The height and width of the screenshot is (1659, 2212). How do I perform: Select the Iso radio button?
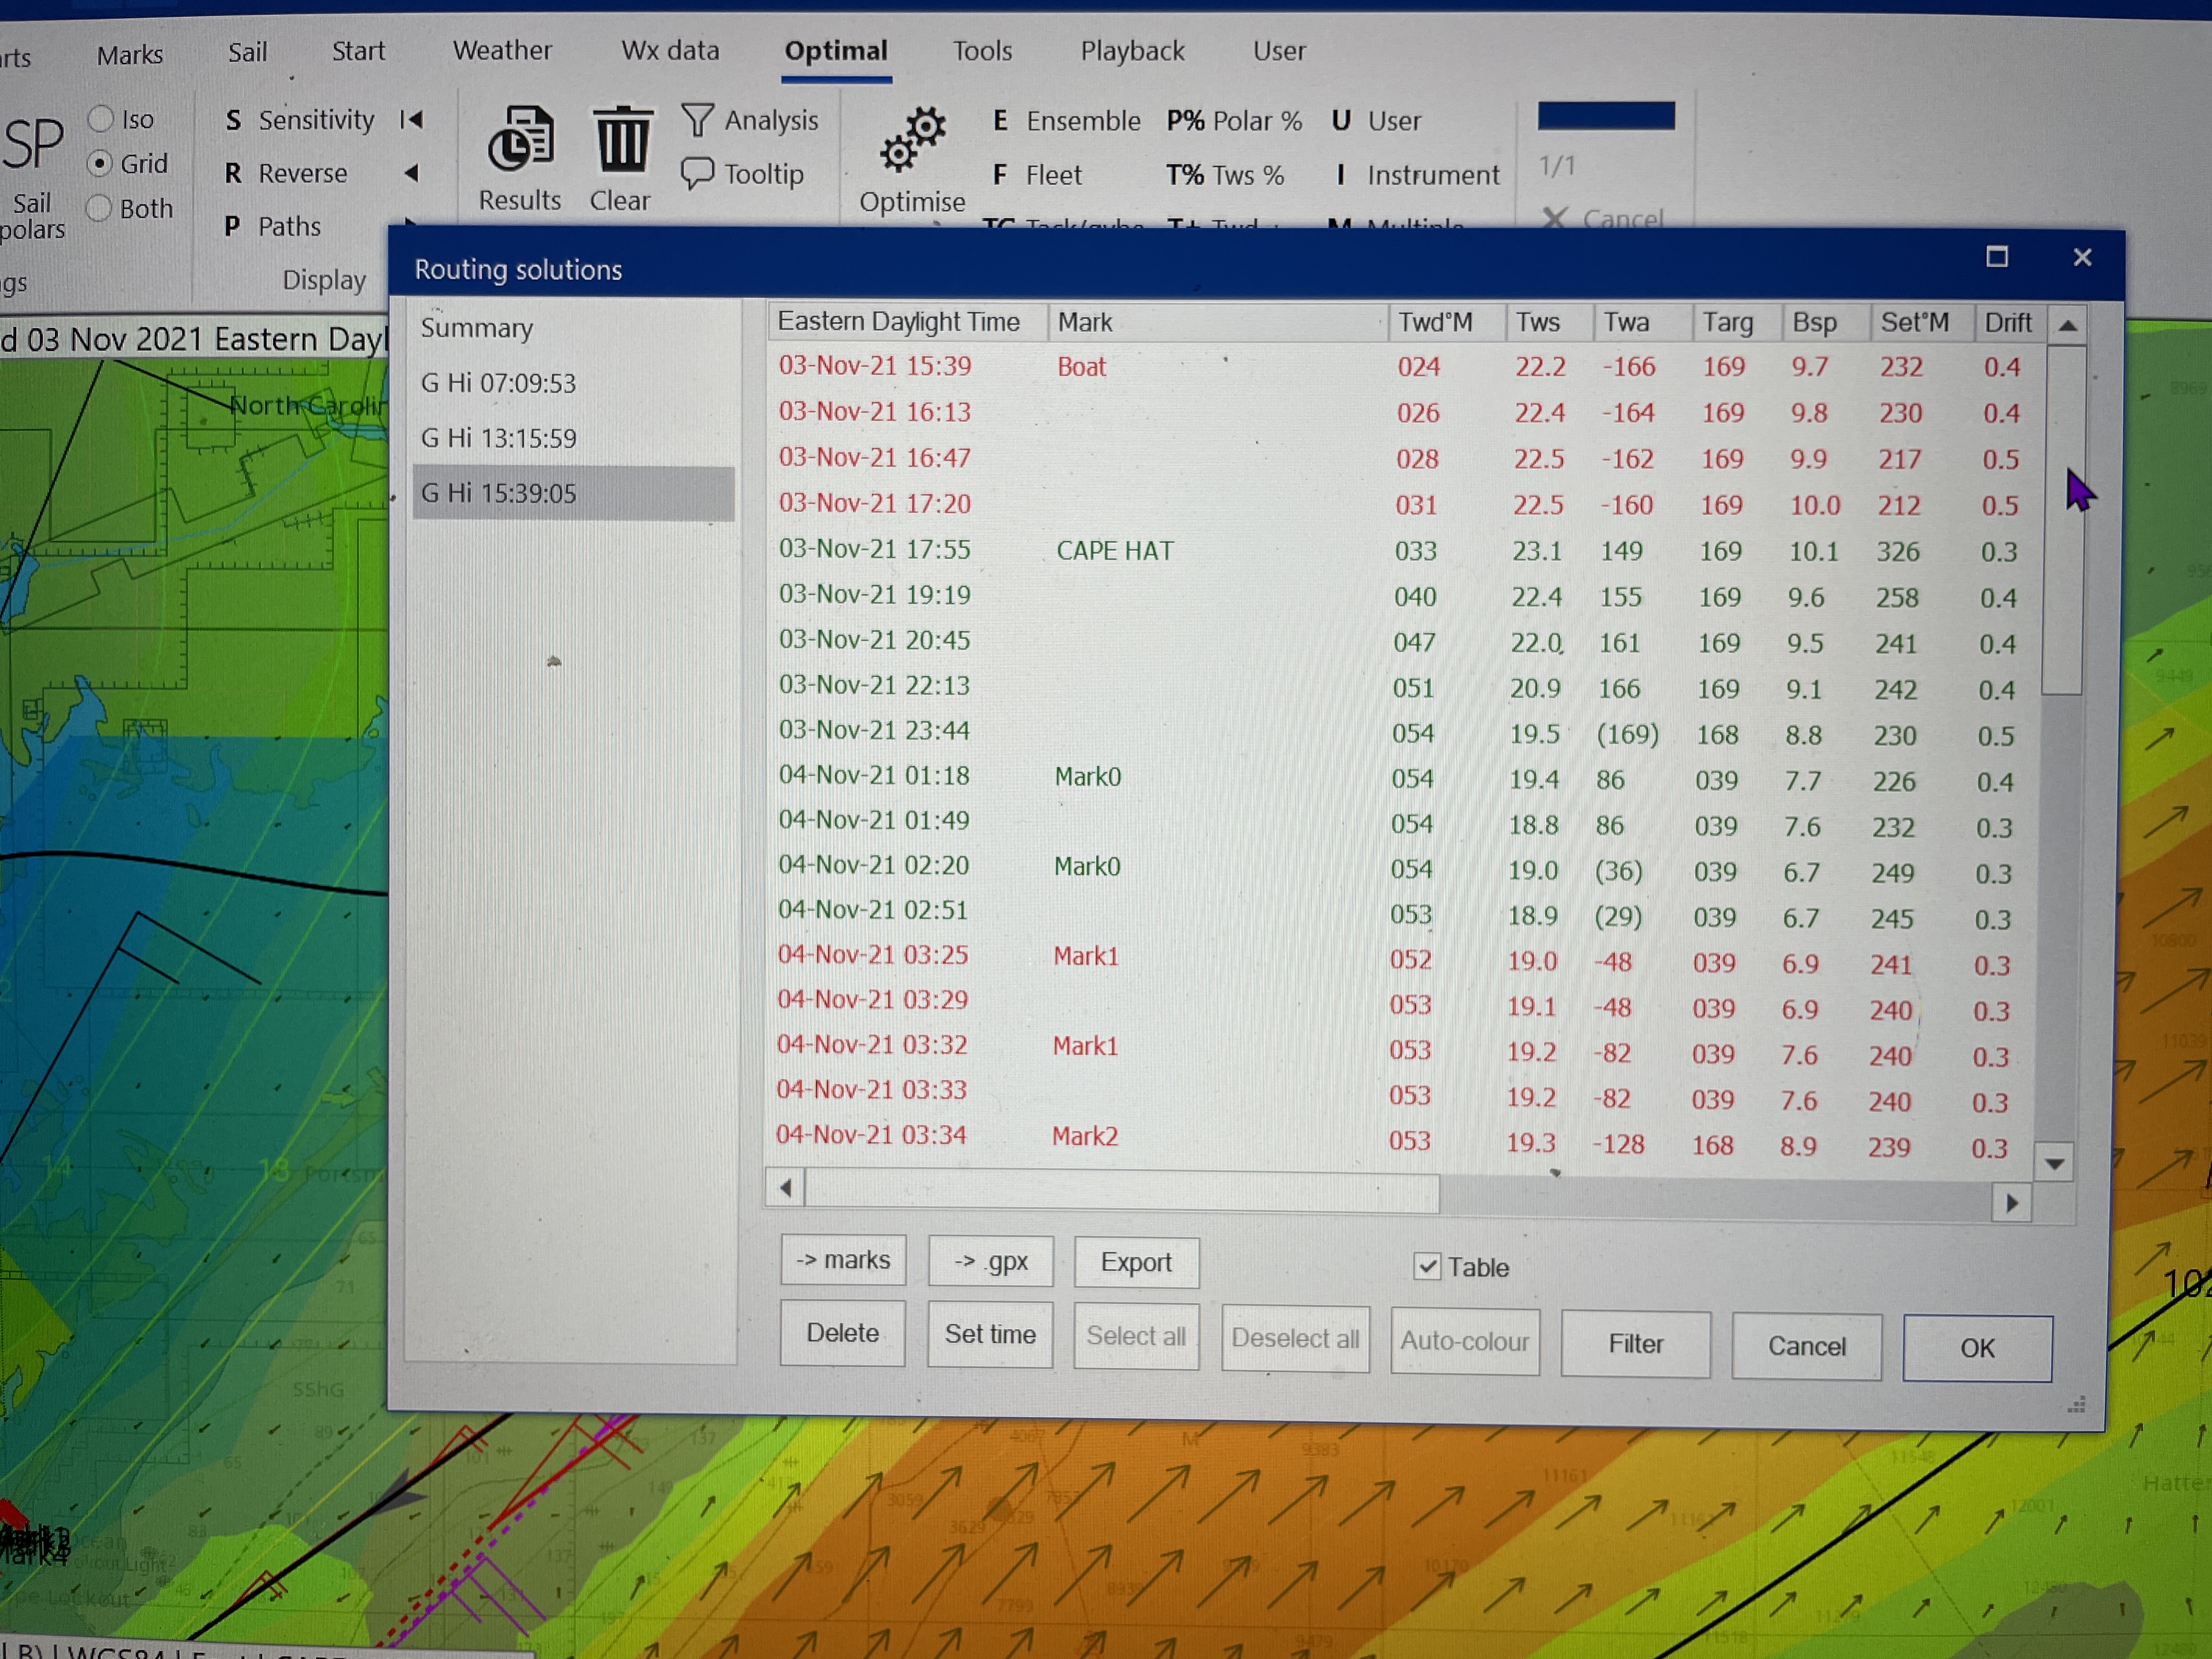[101, 119]
